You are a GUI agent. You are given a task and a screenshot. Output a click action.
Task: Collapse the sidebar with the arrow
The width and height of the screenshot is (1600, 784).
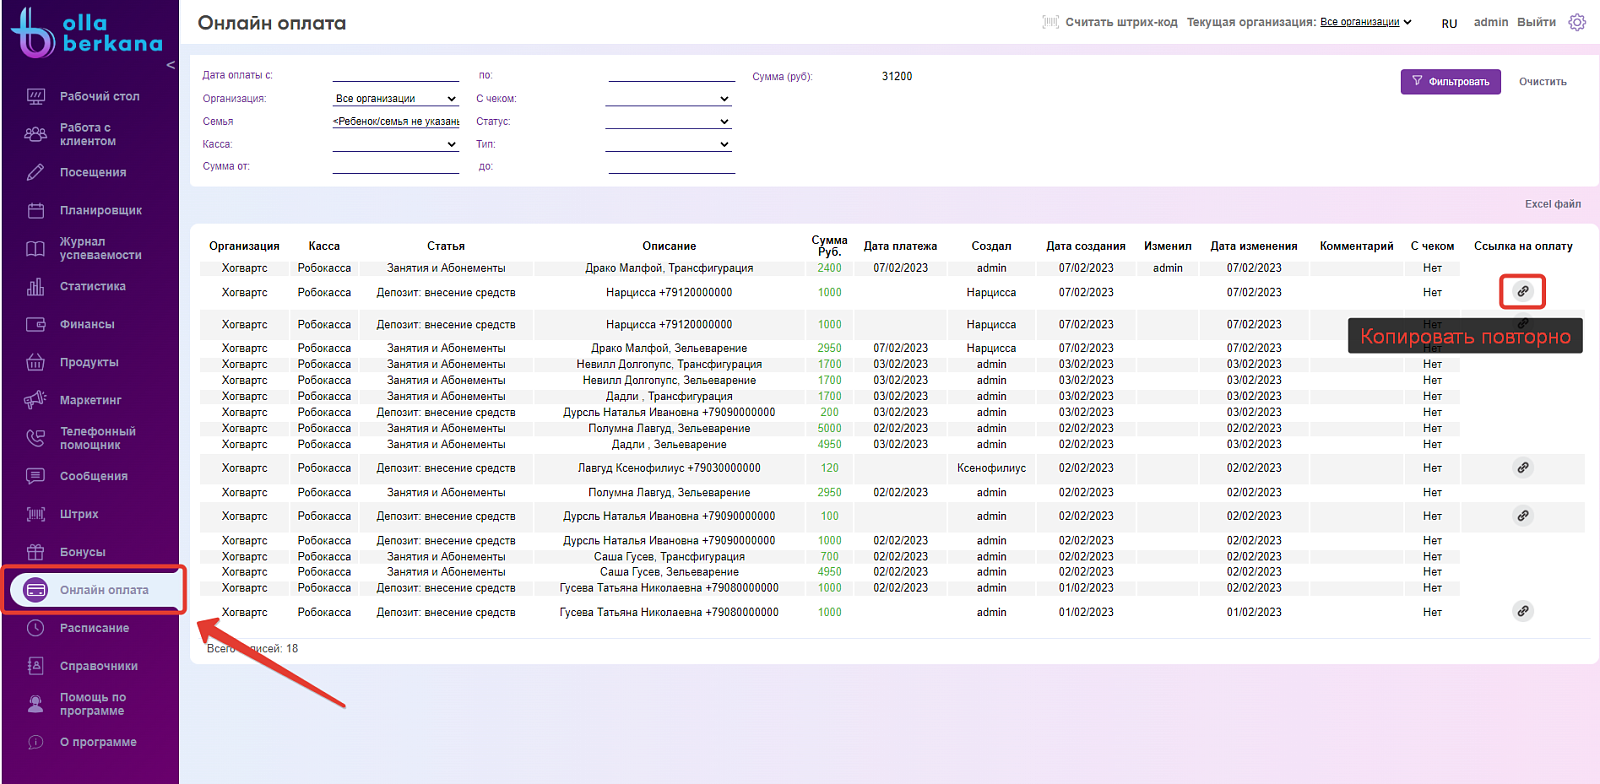[171, 65]
